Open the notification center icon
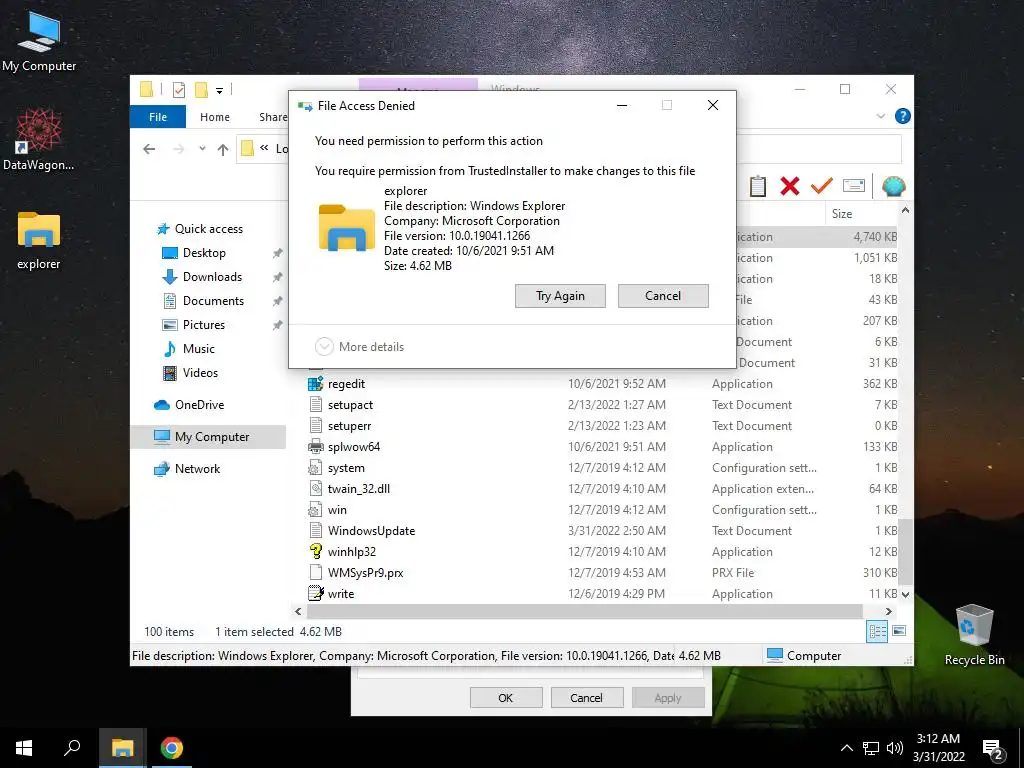This screenshot has width=1024, height=768. [x=993, y=748]
